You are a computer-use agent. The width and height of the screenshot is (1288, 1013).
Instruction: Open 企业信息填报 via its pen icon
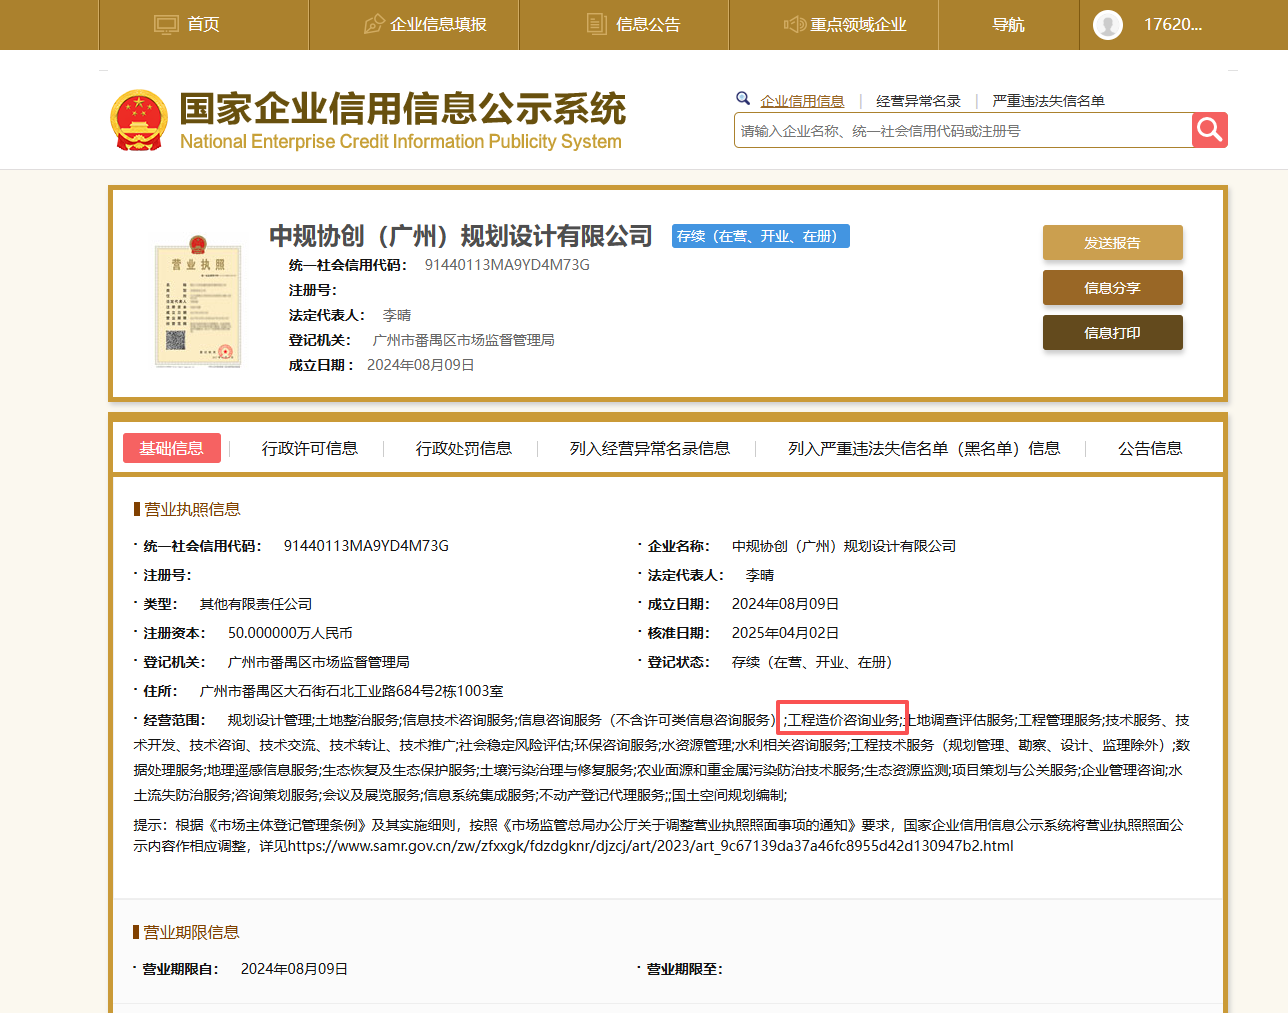(x=374, y=23)
